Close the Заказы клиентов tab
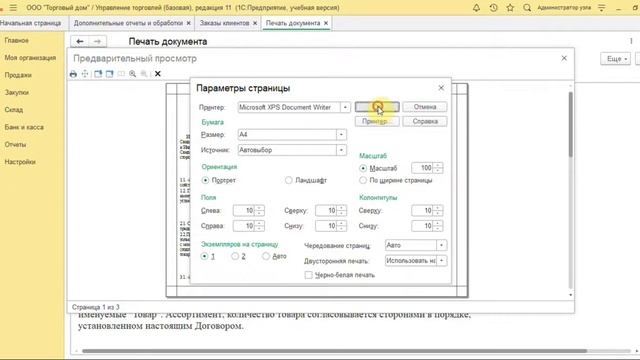The width and height of the screenshot is (640, 360). [x=255, y=23]
